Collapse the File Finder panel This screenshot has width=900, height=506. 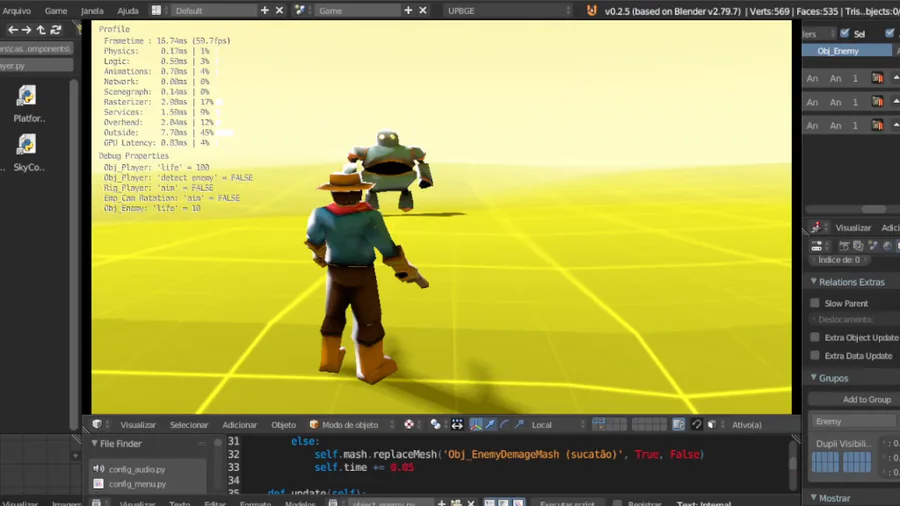94,443
